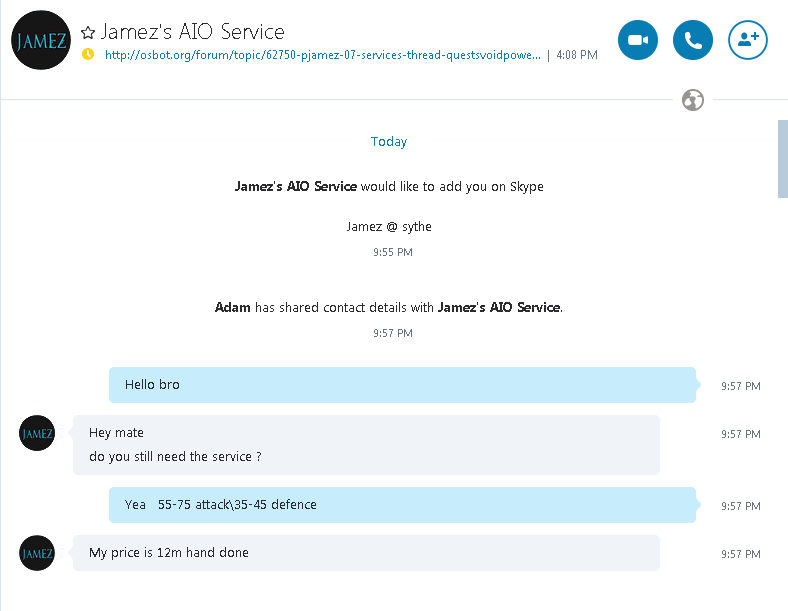
Task: Click the 'Jamez @ sythe' request text
Action: click(389, 227)
